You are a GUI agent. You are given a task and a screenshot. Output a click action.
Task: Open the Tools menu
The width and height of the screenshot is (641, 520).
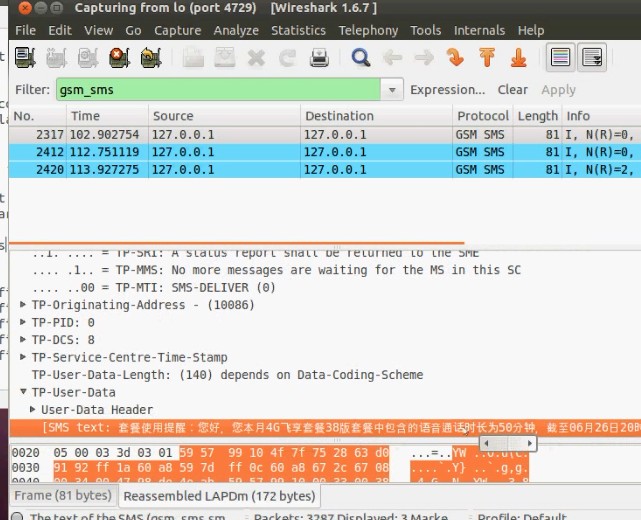coord(426,30)
